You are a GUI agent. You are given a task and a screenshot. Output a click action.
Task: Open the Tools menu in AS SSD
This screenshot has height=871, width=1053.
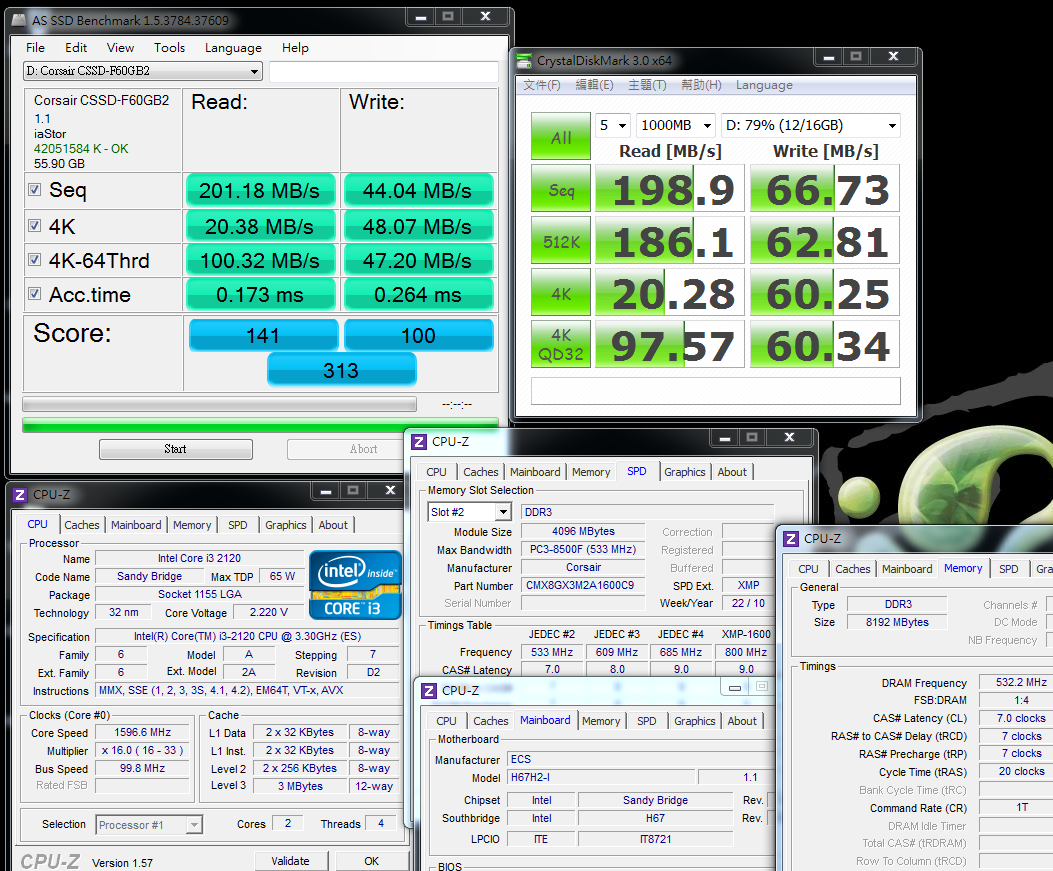tap(169, 48)
